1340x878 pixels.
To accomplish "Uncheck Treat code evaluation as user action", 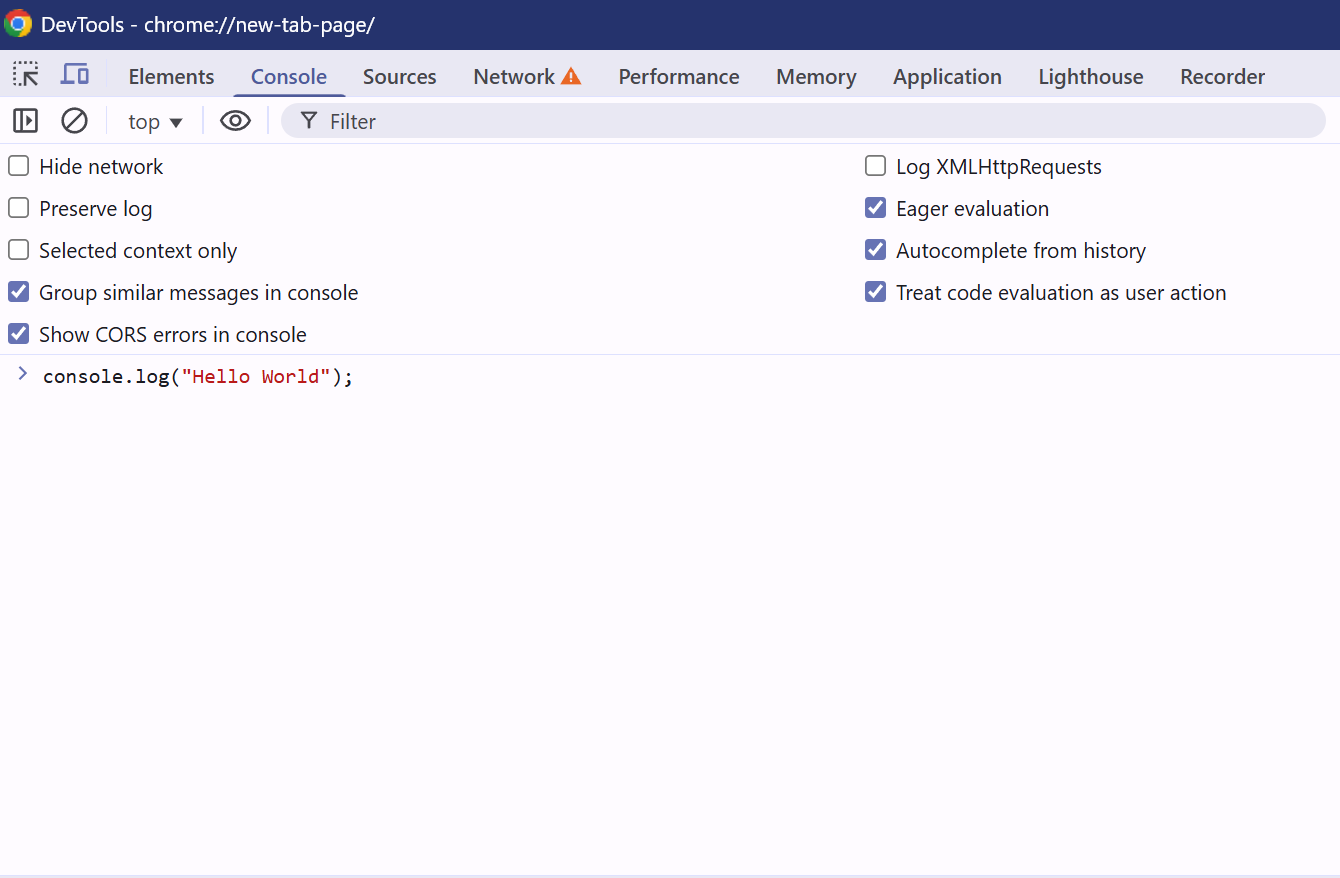I will [876, 292].
